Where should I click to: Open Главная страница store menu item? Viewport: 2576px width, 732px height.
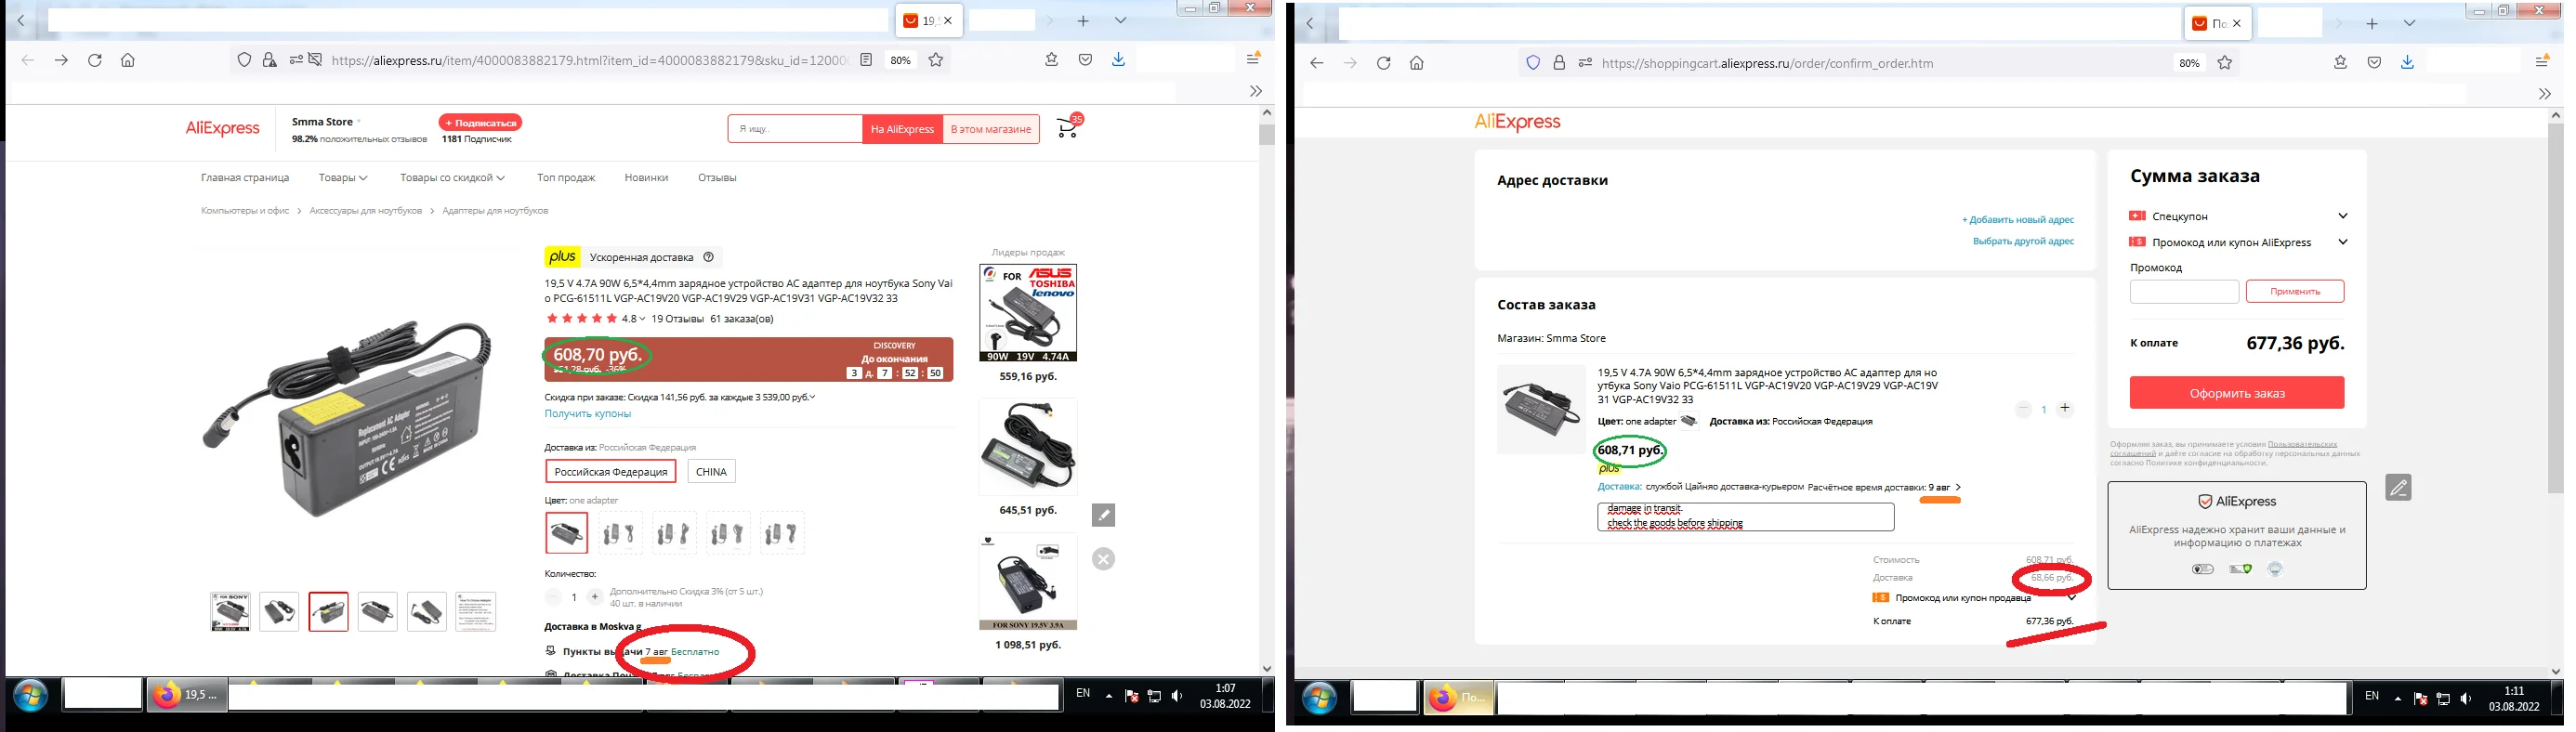point(245,177)
